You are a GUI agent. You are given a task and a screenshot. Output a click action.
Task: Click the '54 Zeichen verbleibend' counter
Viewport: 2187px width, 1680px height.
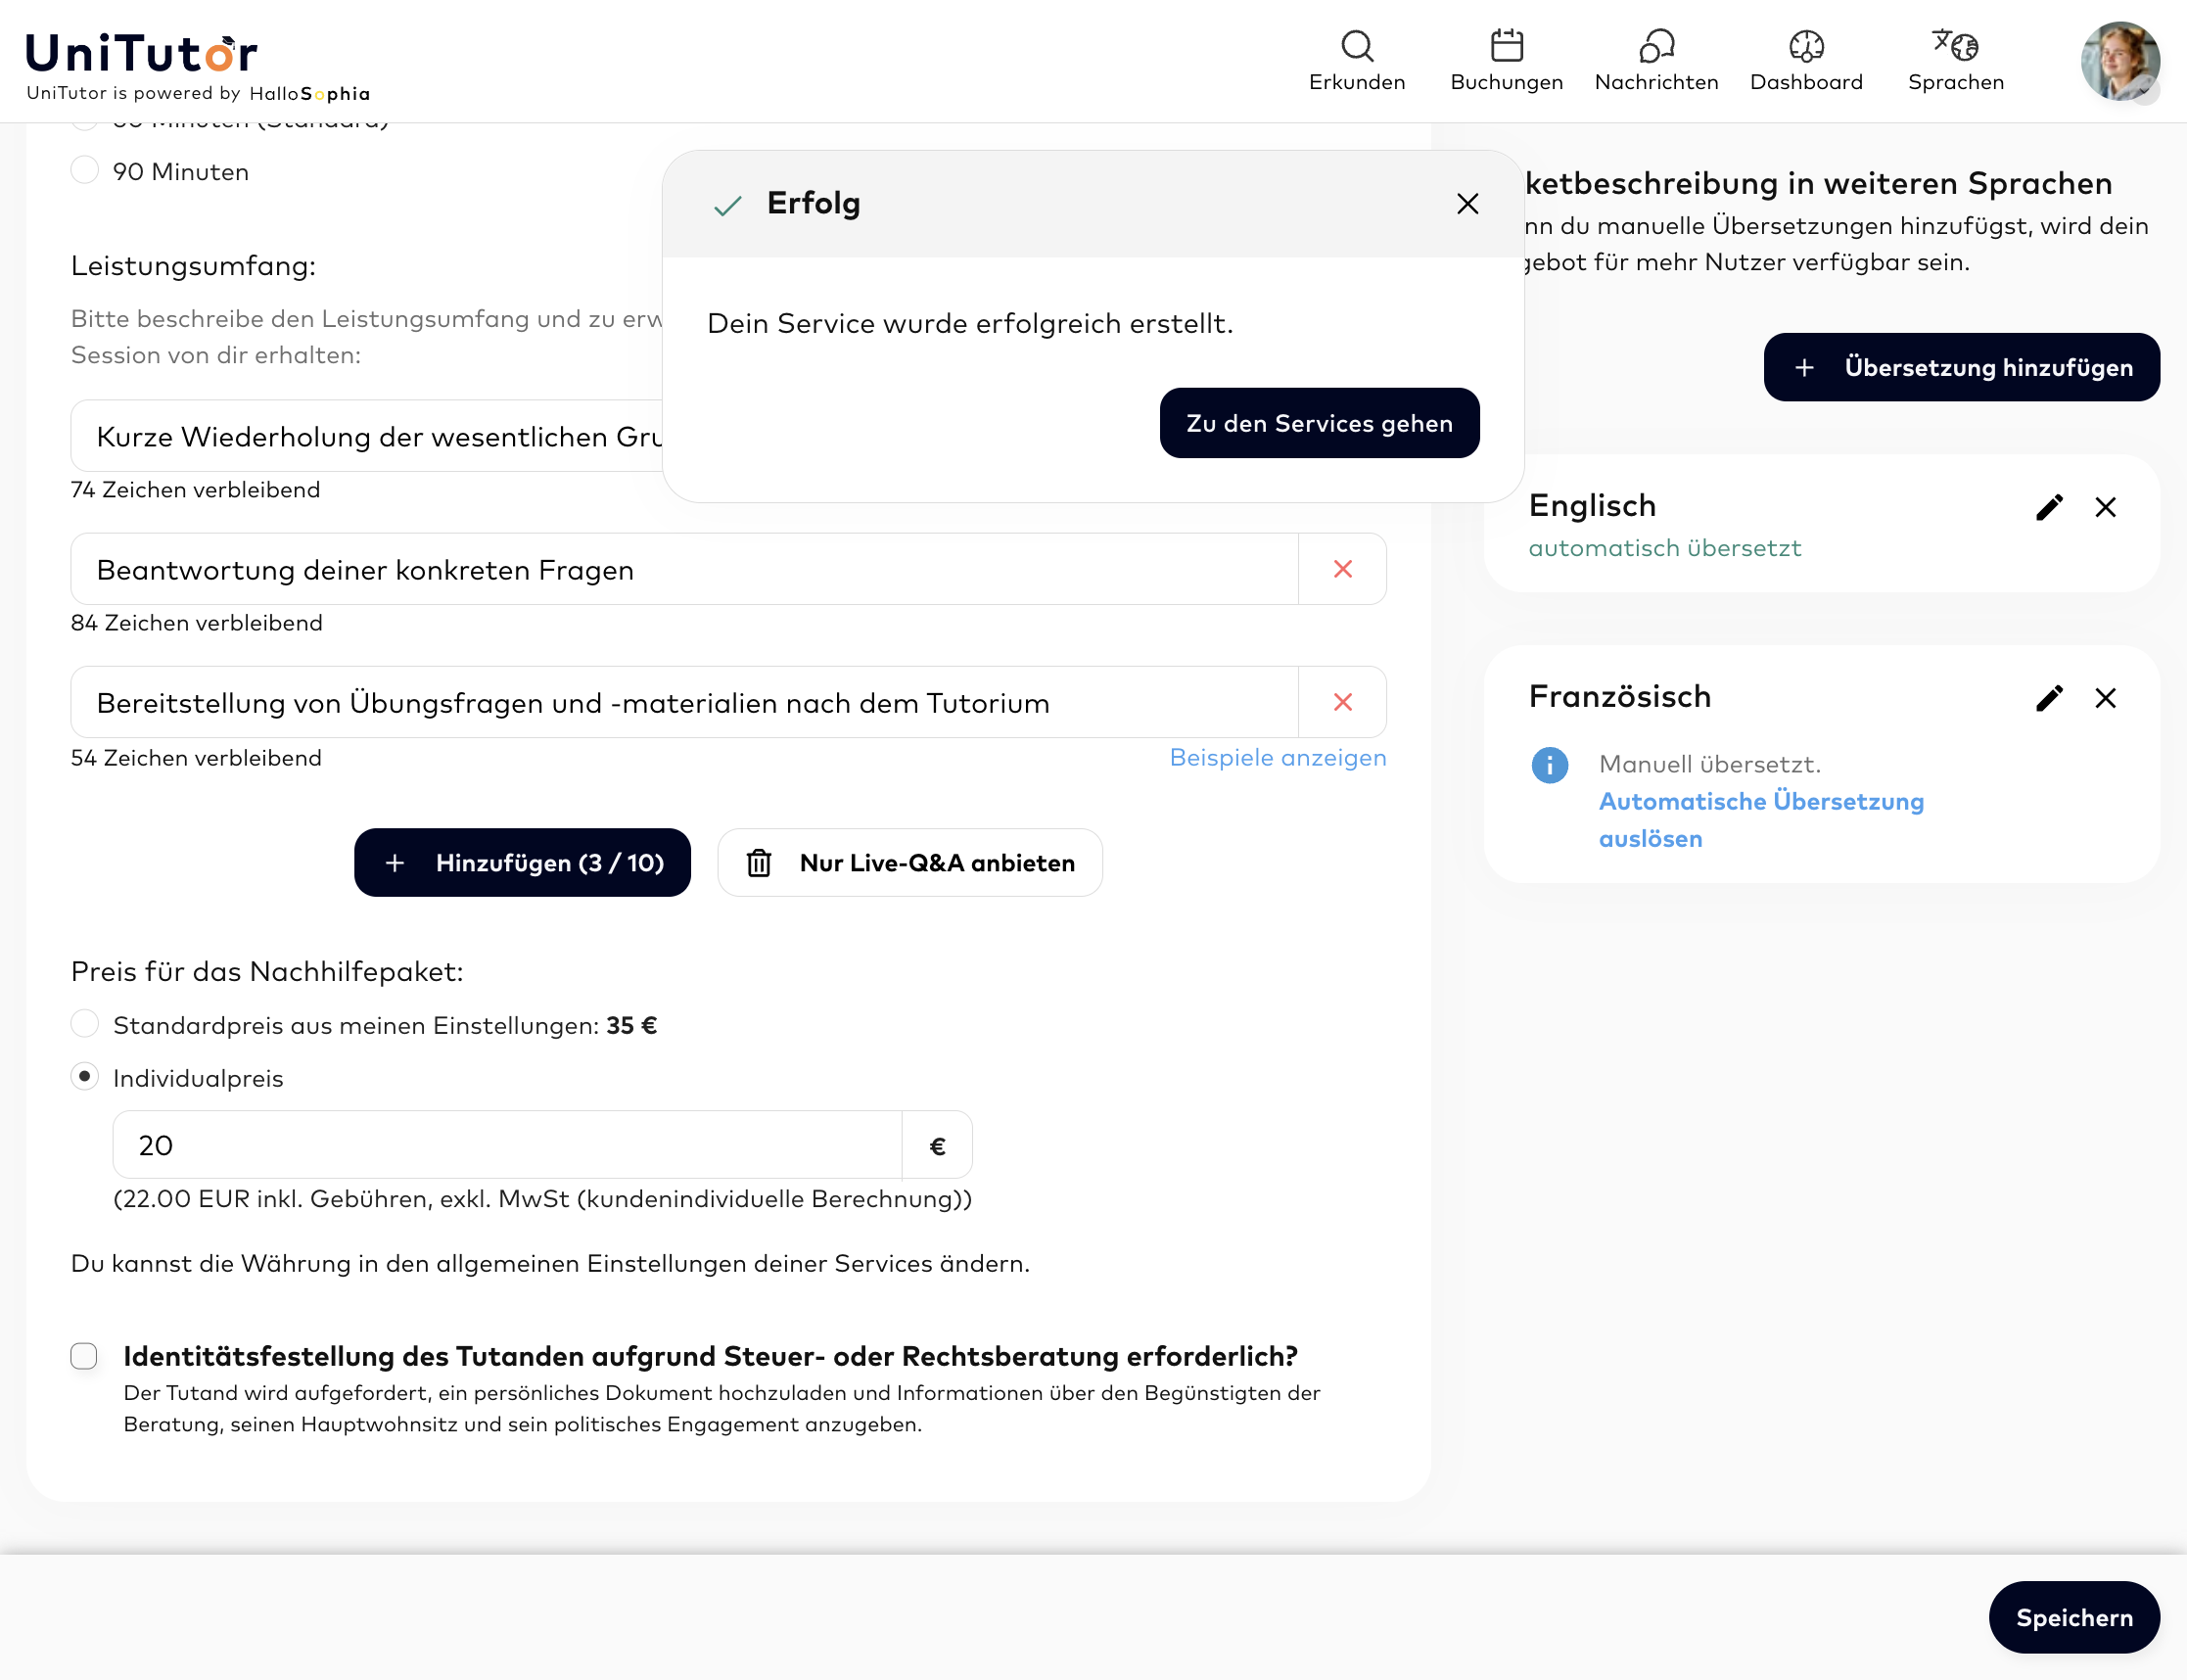[196, 758]
